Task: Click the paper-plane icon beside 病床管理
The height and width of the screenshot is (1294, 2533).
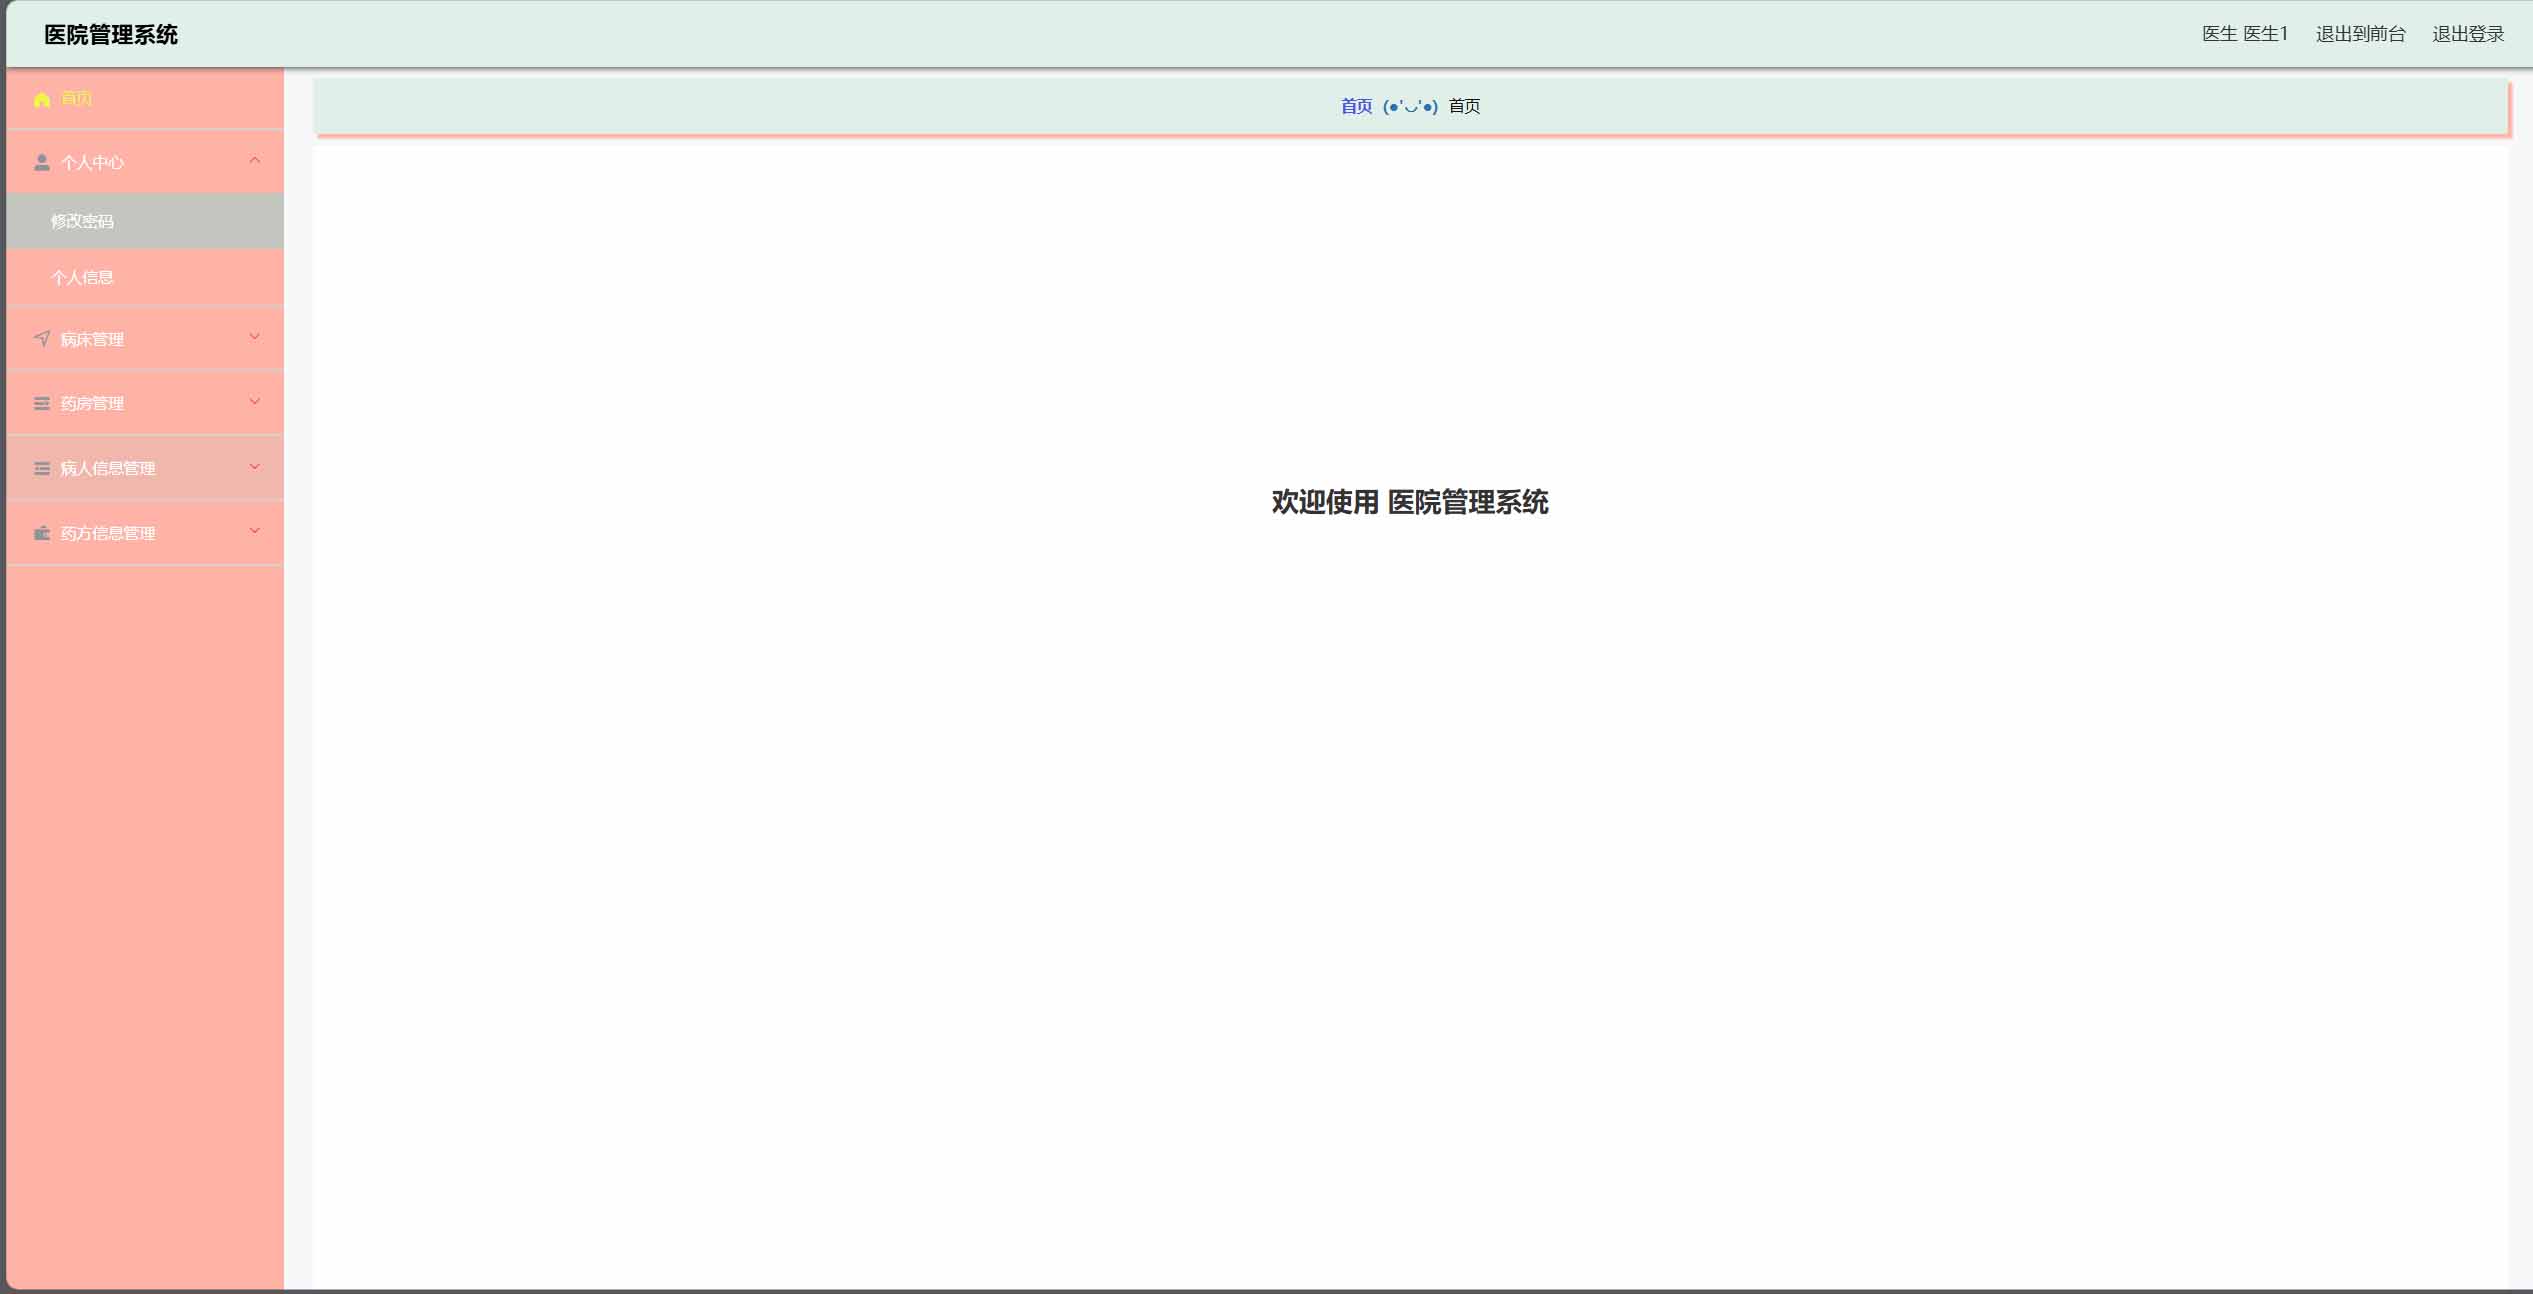Action: pyautogui.click(x=42, y=339)
